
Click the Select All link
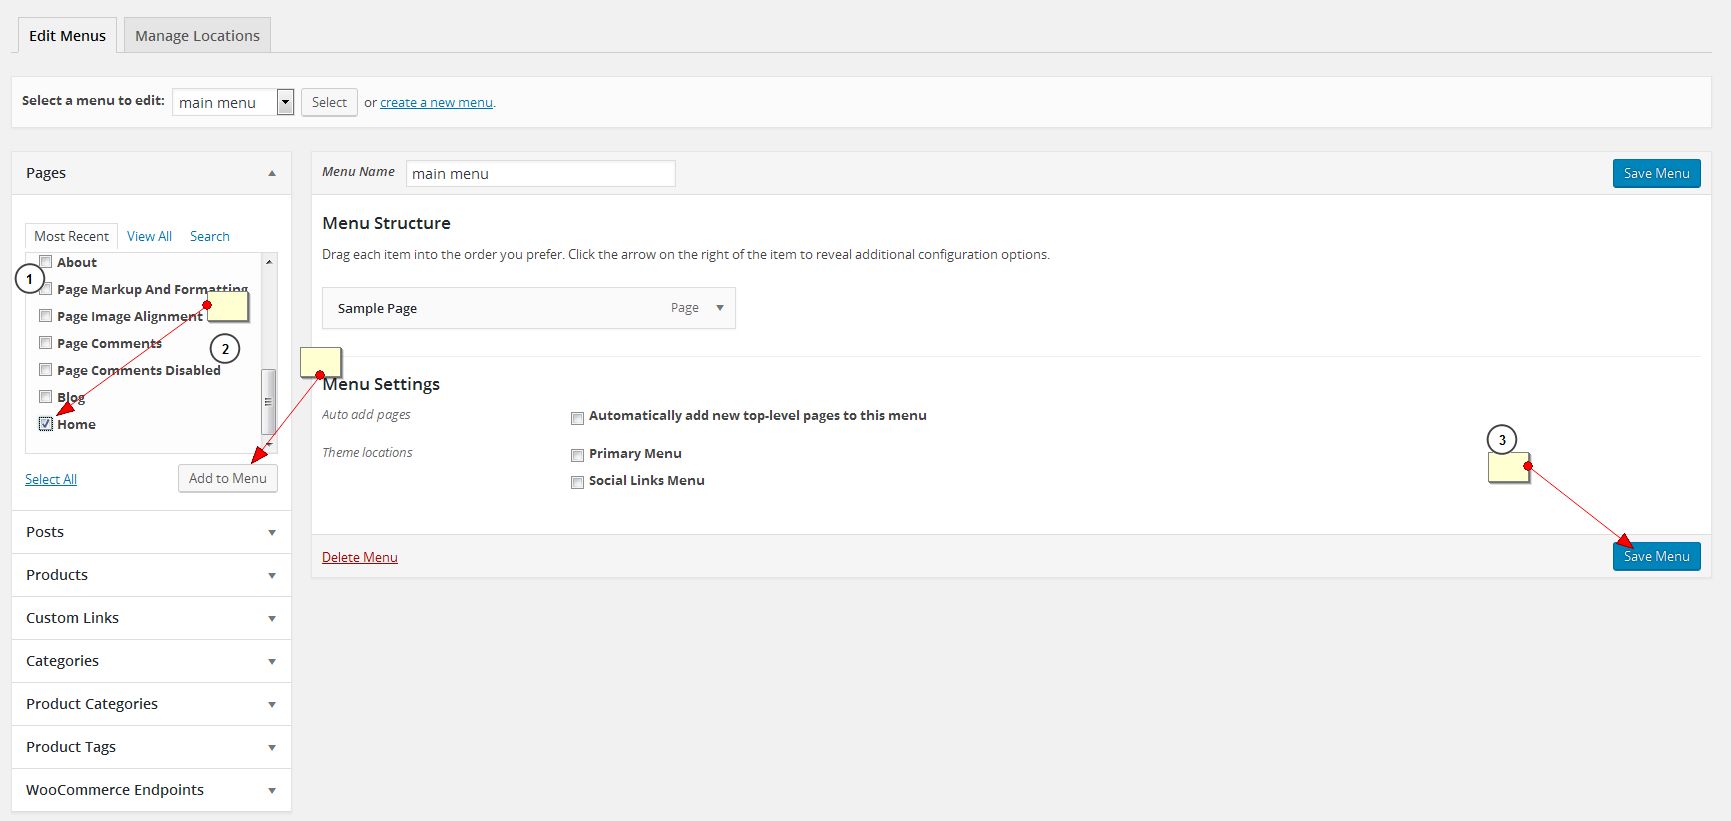[x=51, y=479]
